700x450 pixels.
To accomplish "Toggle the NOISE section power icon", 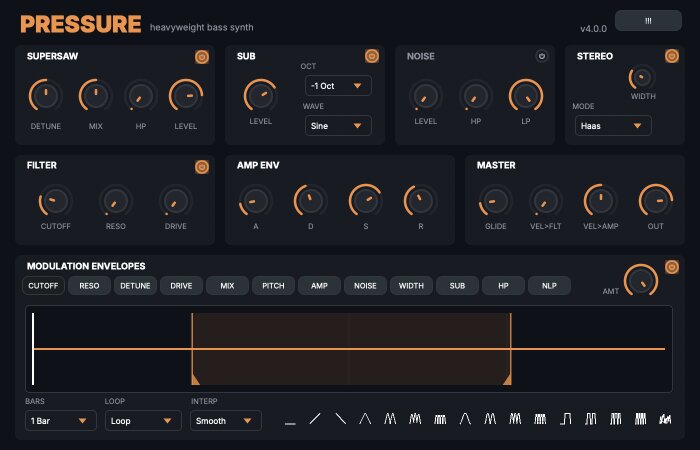I will coord(542,56).
